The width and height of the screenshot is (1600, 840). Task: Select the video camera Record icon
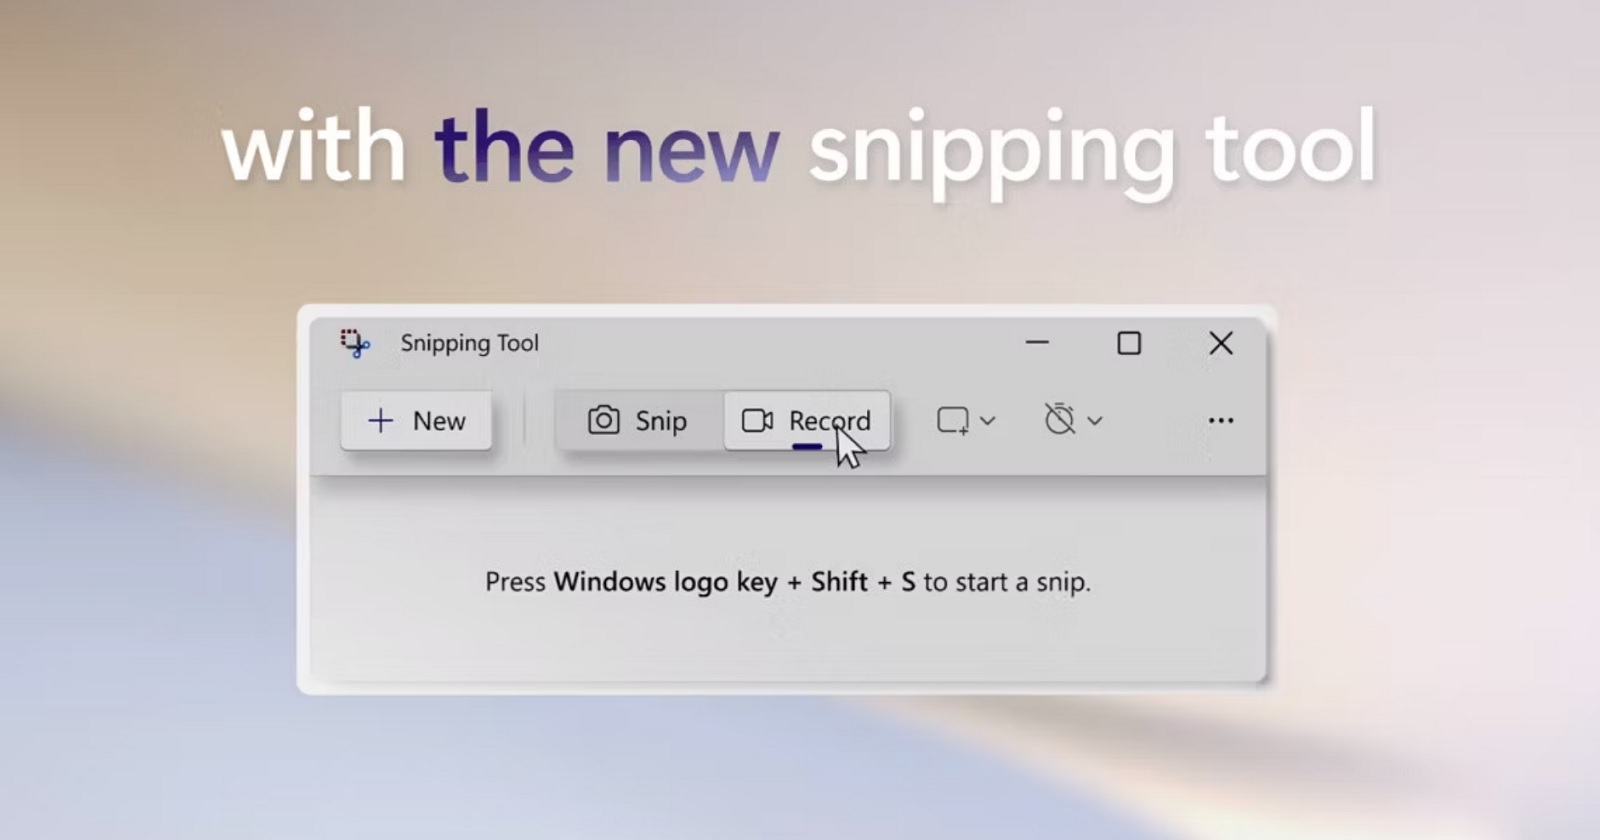click(757, 421)
